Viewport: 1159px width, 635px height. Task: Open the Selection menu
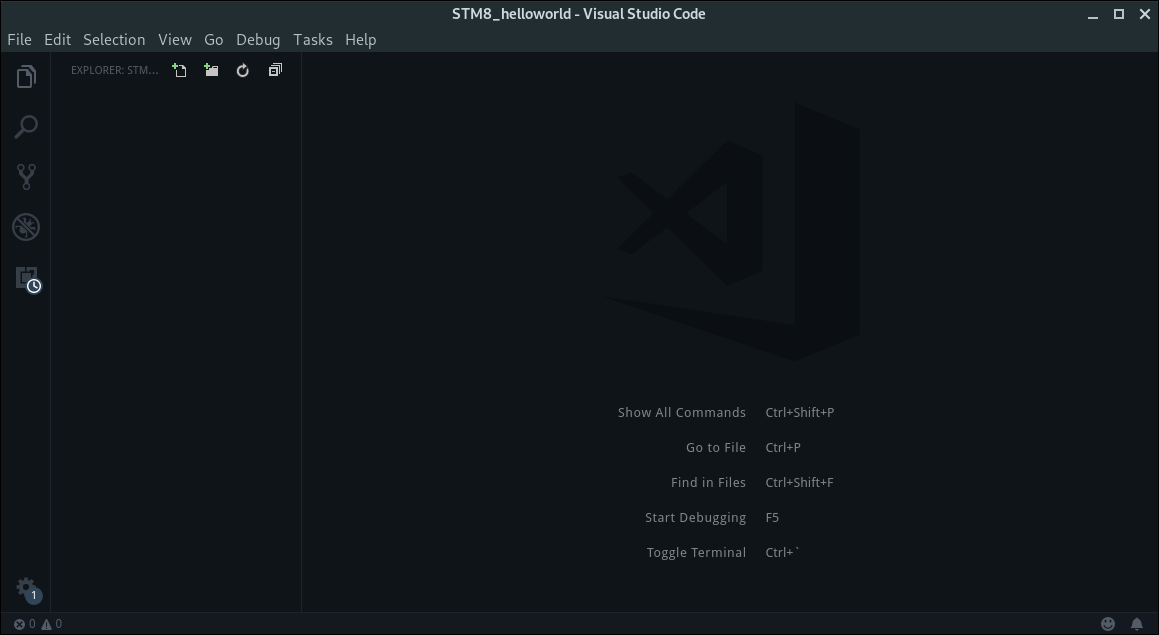pyautogui.click(x=114, y=40)
